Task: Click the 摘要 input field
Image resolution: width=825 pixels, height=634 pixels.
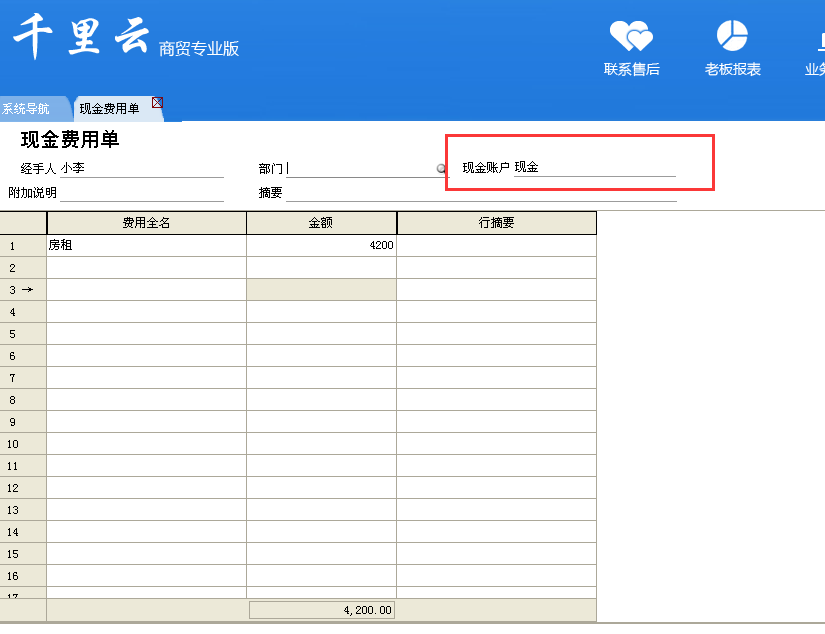Action: [x=480, y=193]
